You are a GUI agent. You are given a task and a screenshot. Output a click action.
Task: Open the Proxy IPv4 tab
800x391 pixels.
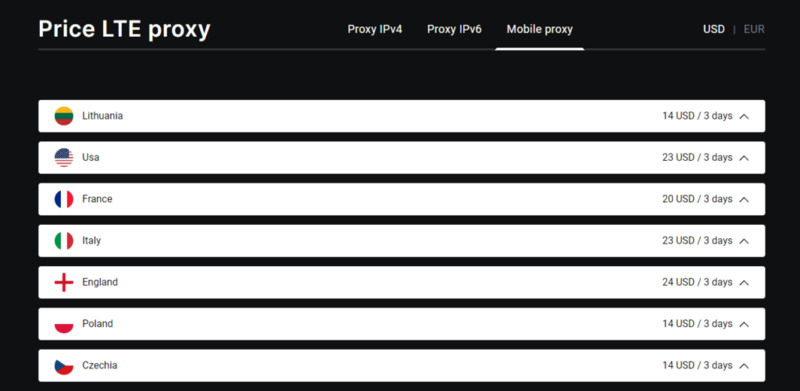375,29
